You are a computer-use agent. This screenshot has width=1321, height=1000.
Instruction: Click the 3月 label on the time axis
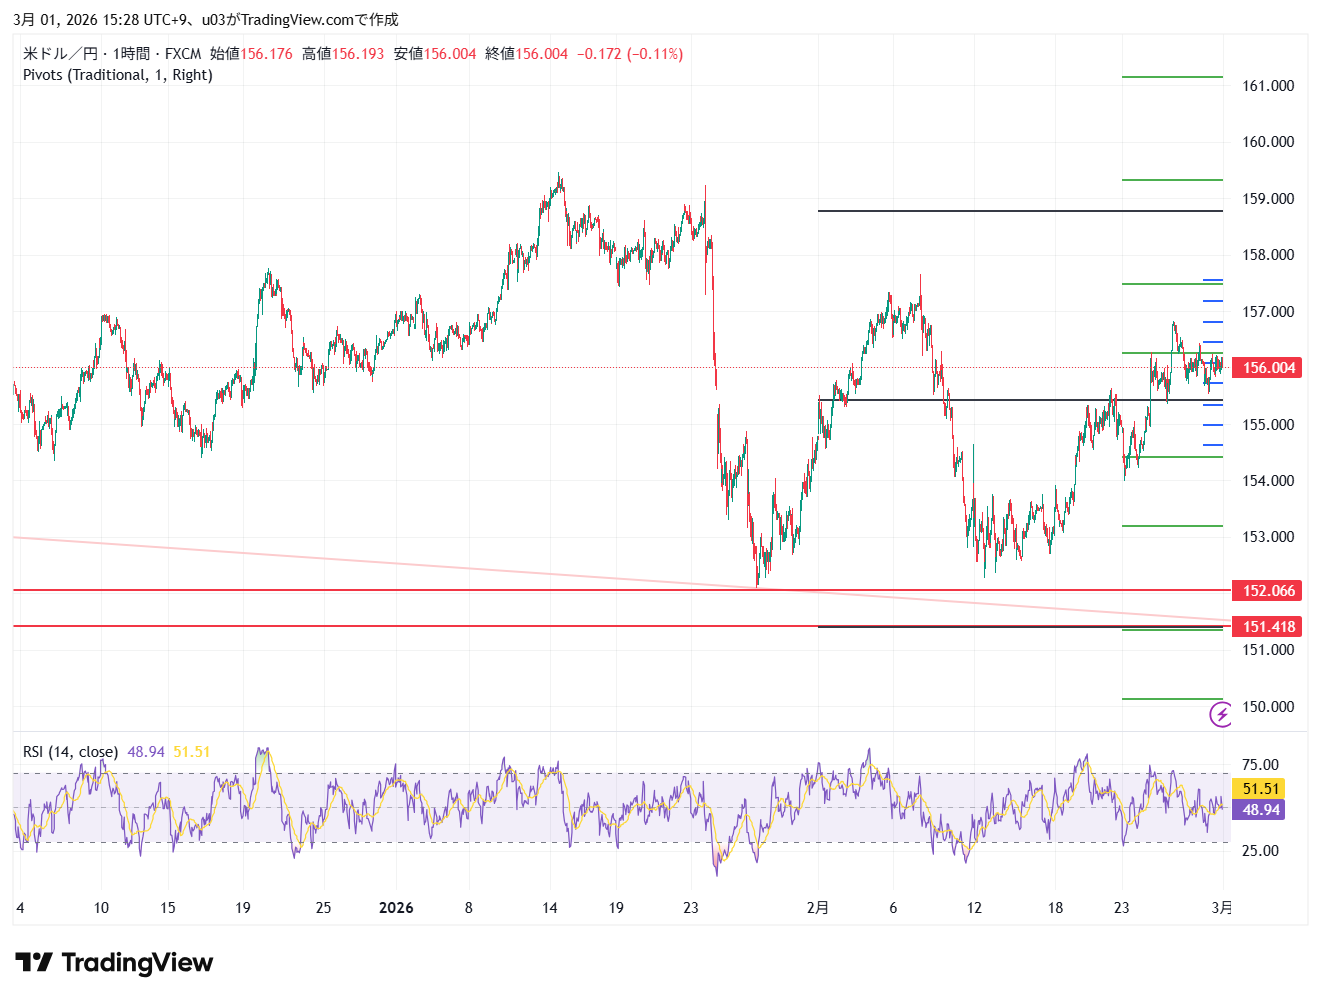point(1222,908)
